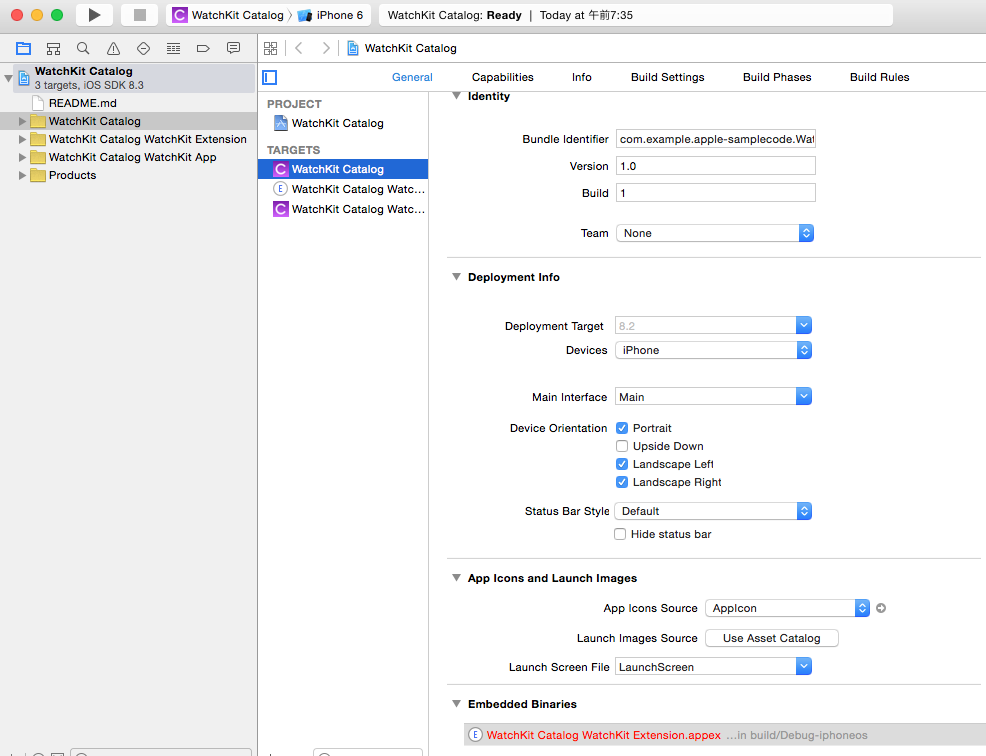Switch to the Build Rules tab
The image size is (986, 756).
879,77
